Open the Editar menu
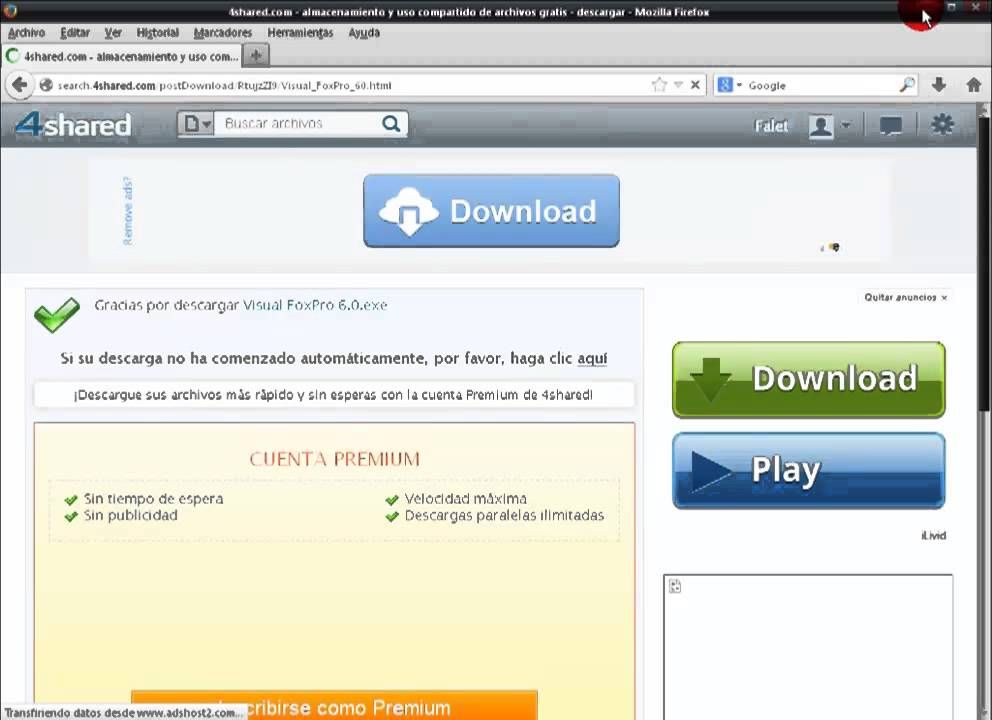 point(75,32)
